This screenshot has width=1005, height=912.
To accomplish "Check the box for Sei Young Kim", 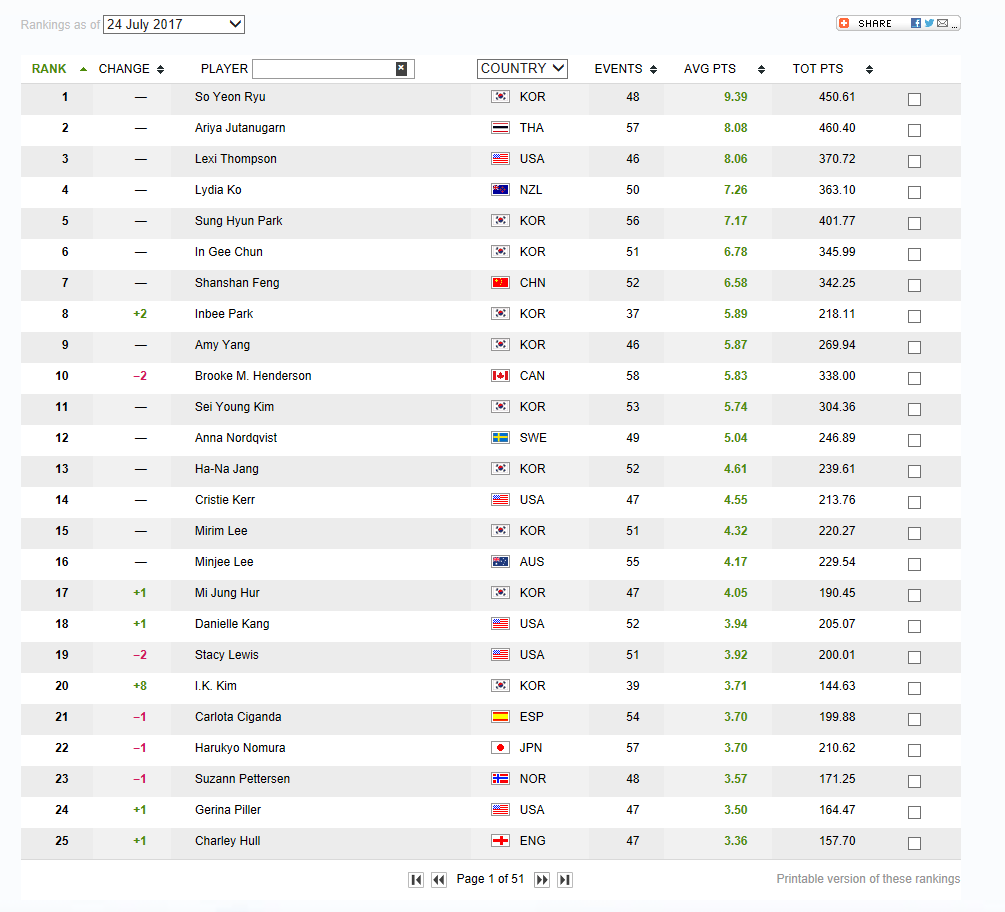I will click(x=915, y=409).
